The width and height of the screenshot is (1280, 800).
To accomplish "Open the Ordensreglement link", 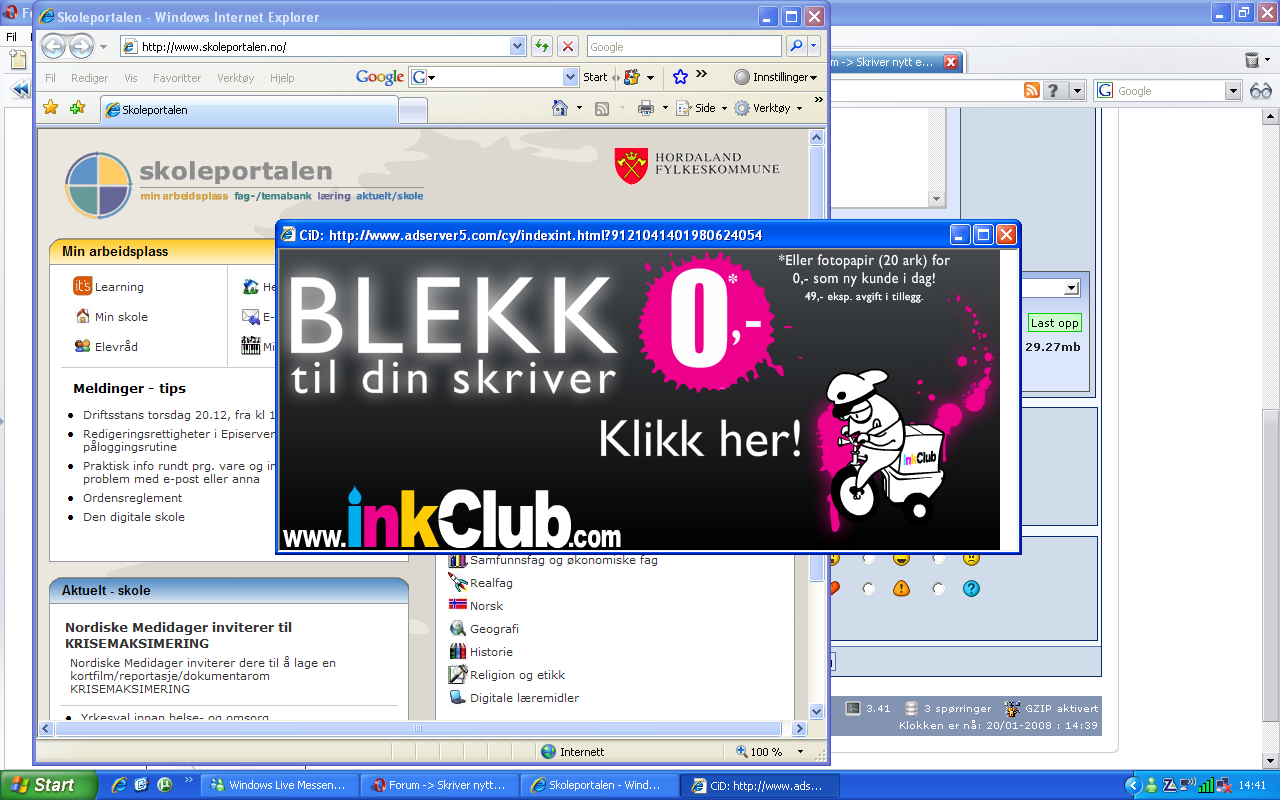I will coord(132,498).
